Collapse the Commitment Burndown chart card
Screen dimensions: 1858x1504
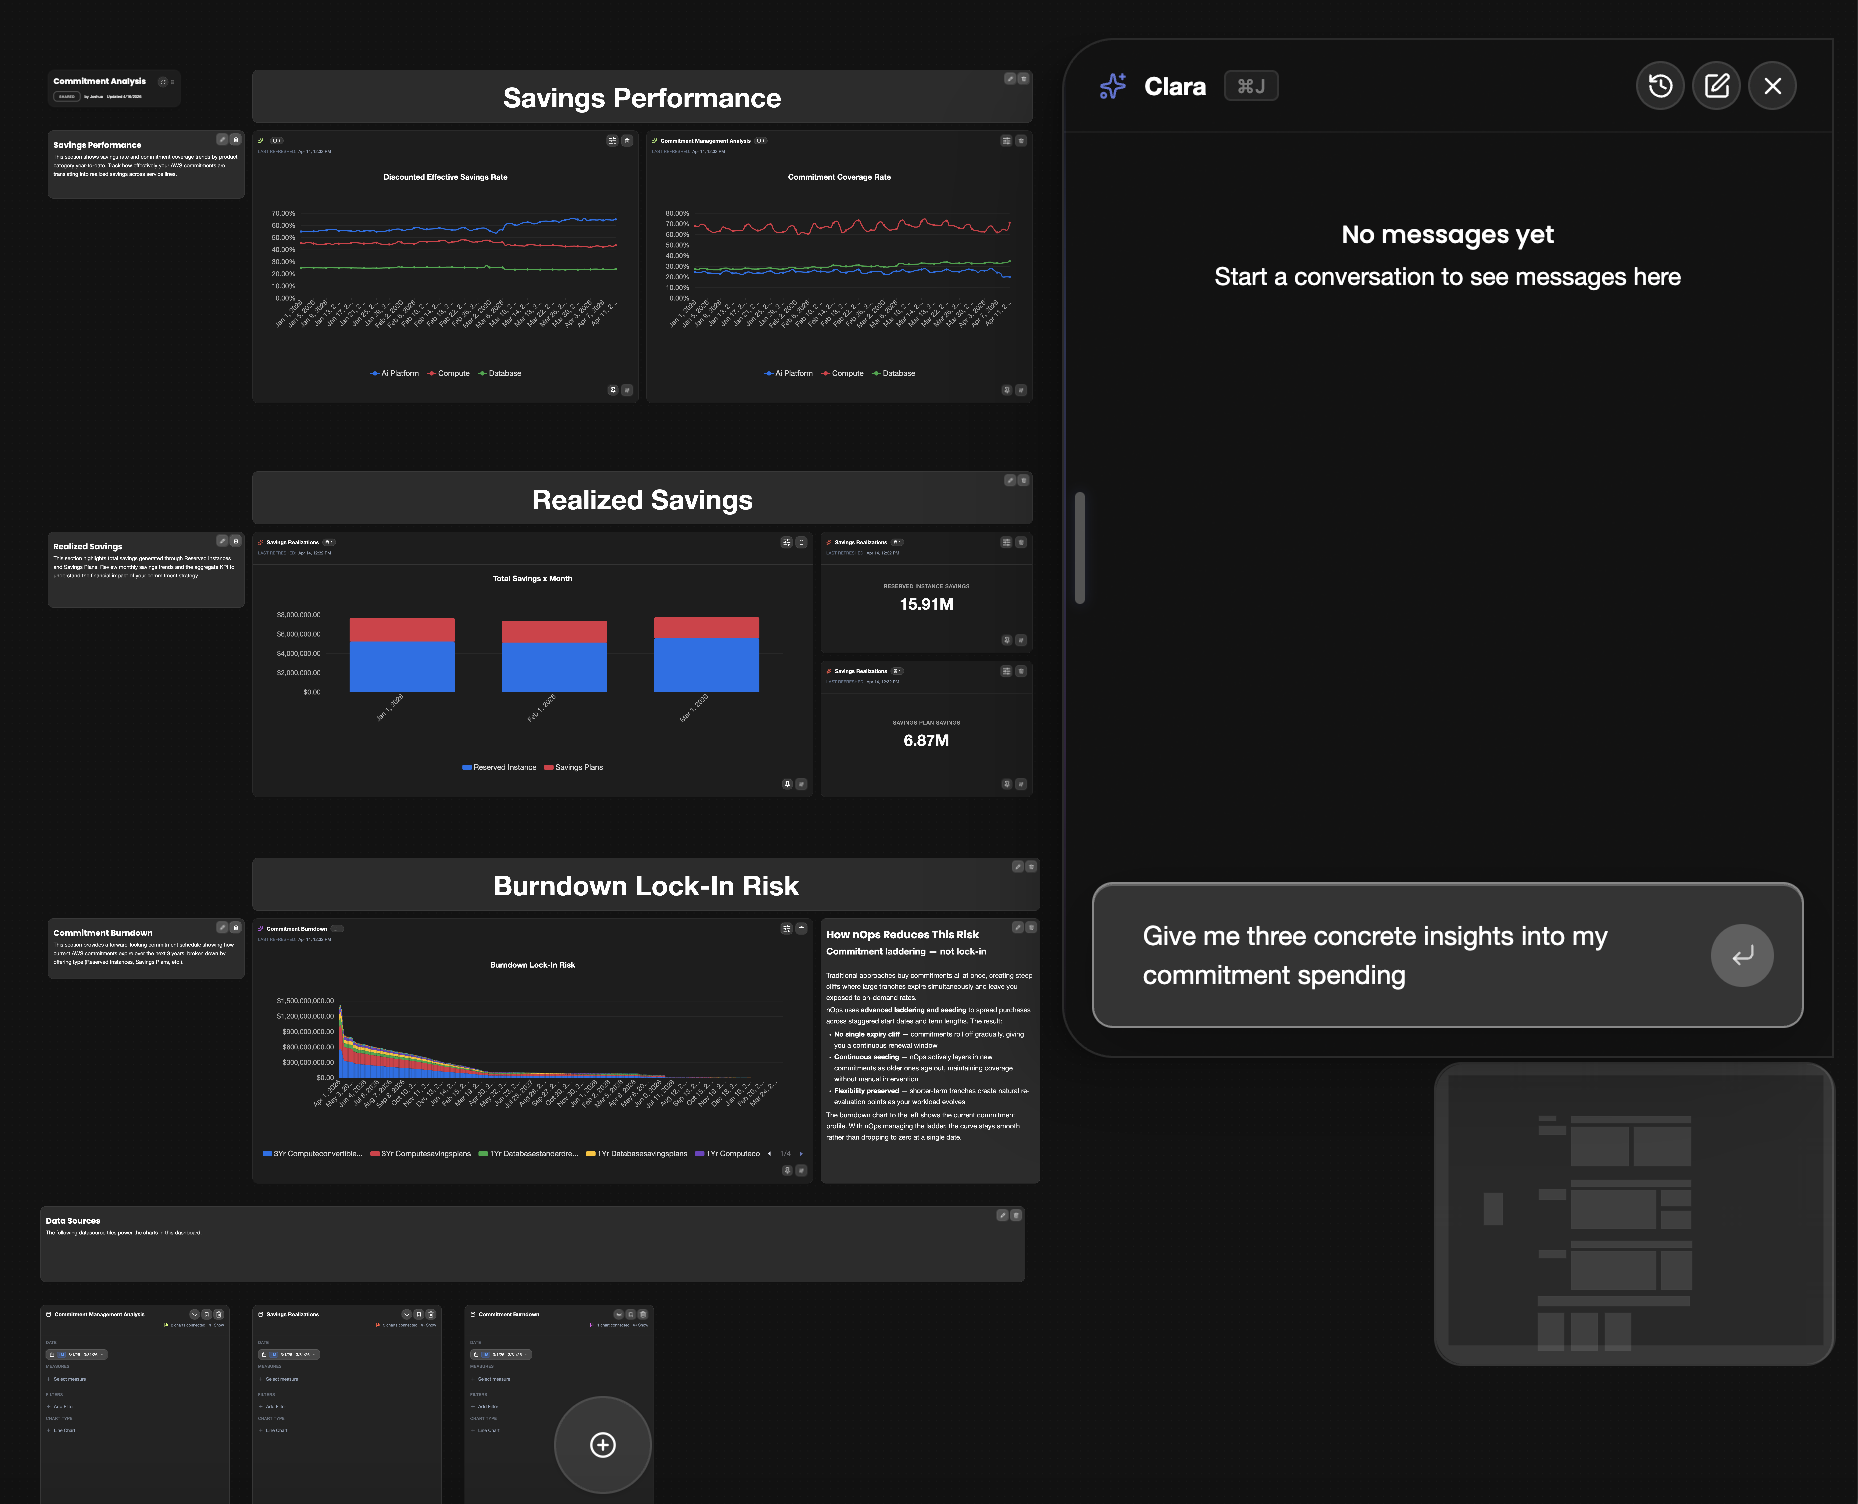point(801,928)
